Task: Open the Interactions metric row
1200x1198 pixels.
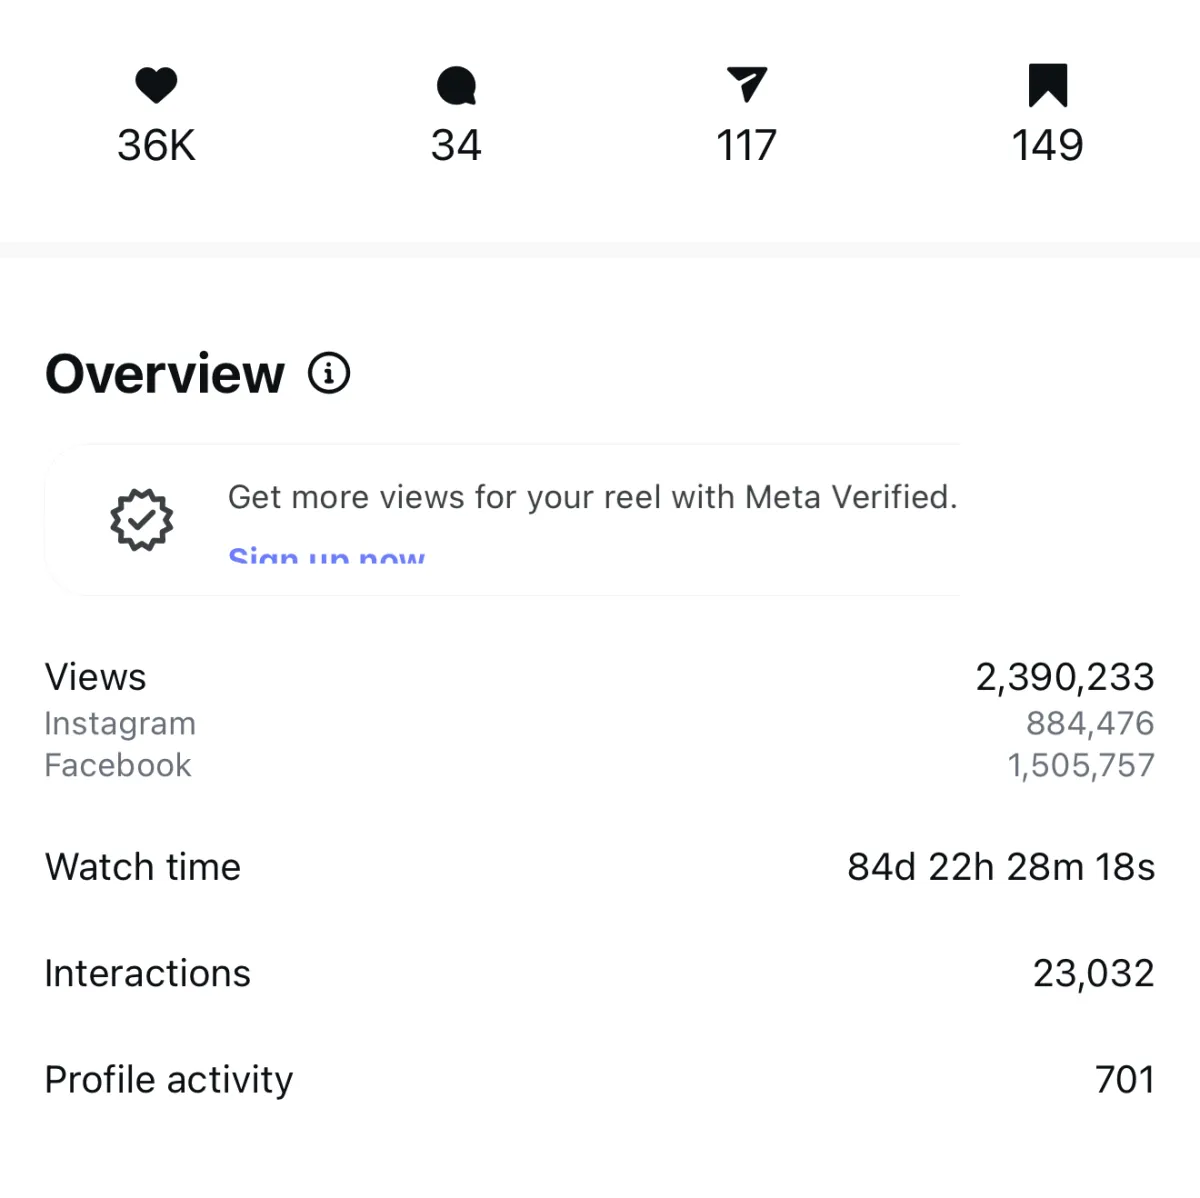Action: click(148, 973)
